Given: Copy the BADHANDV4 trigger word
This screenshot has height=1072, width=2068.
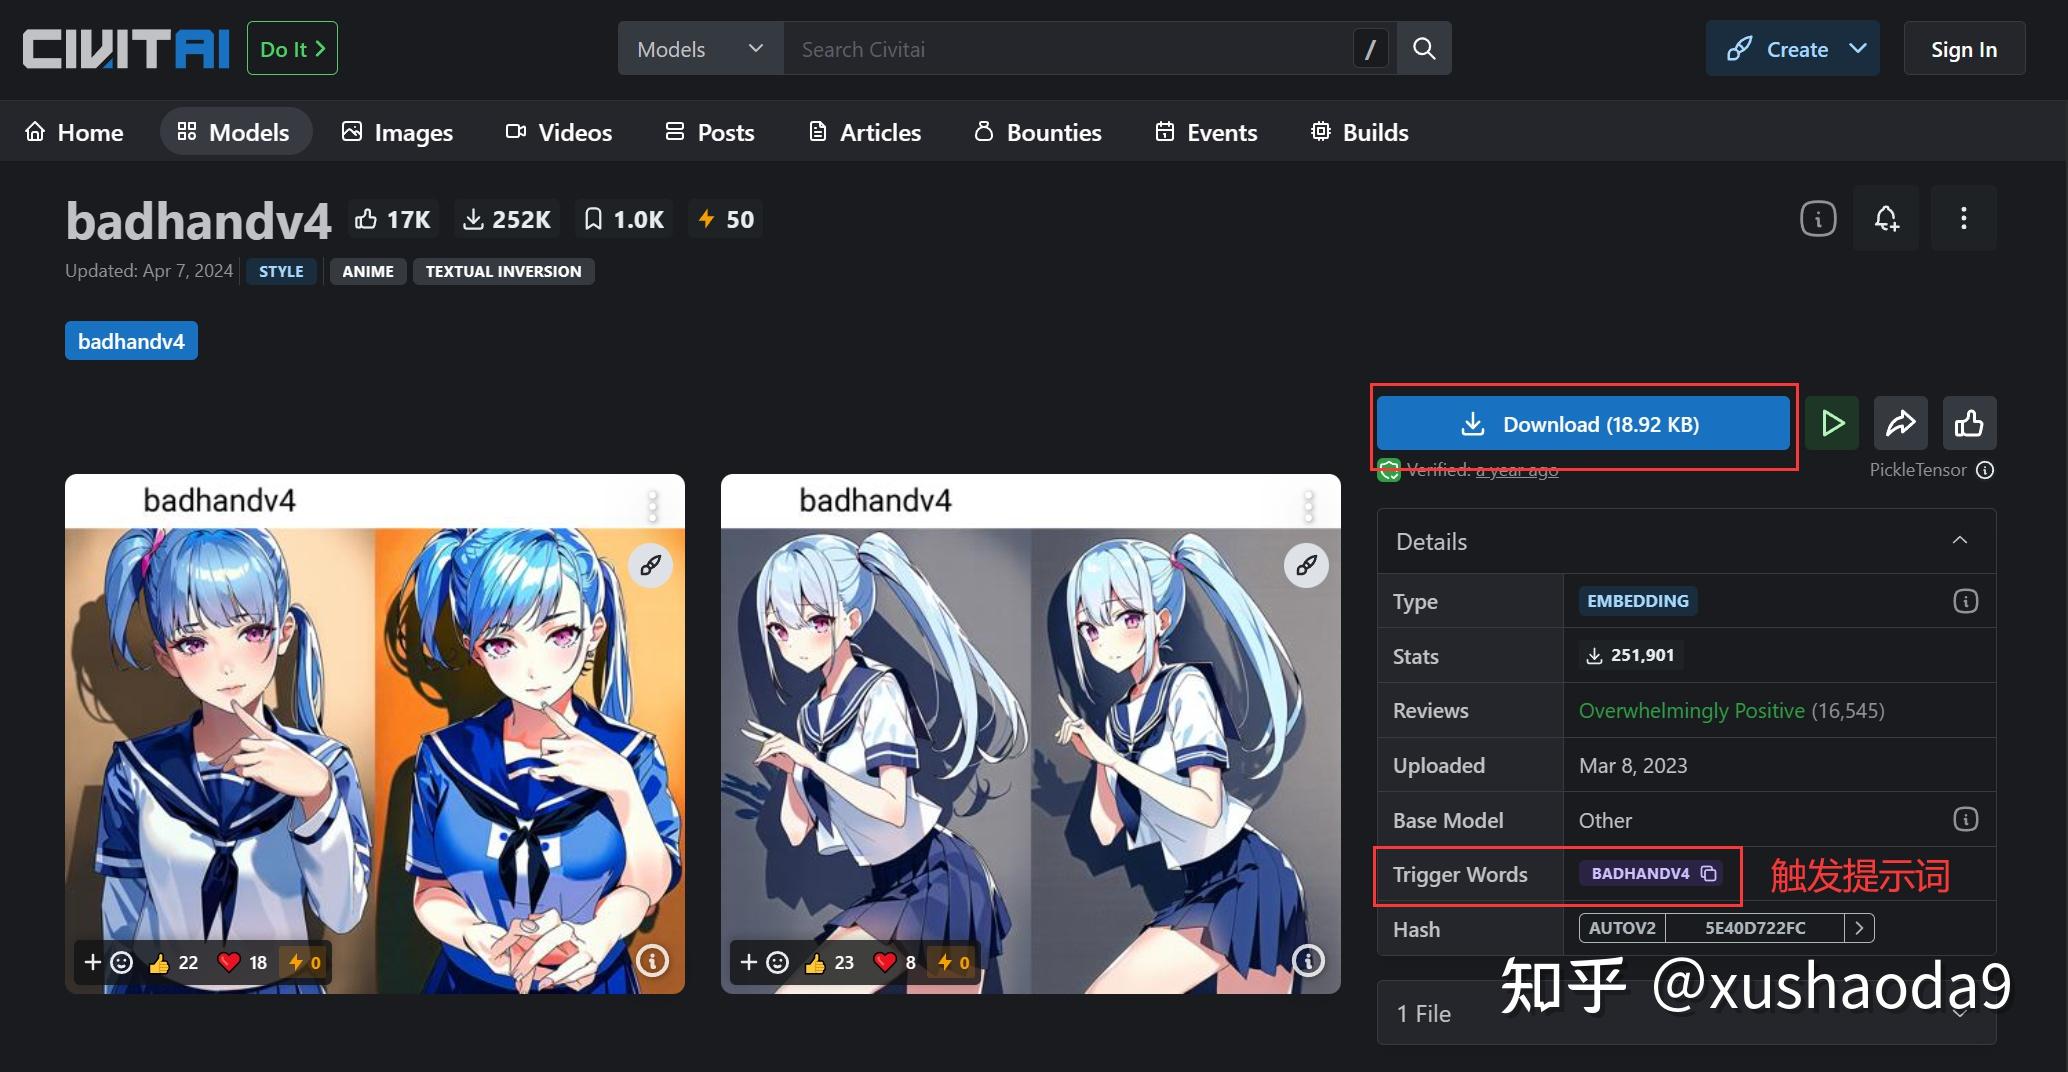Looking at the screenshot, I should point(1709,873).
